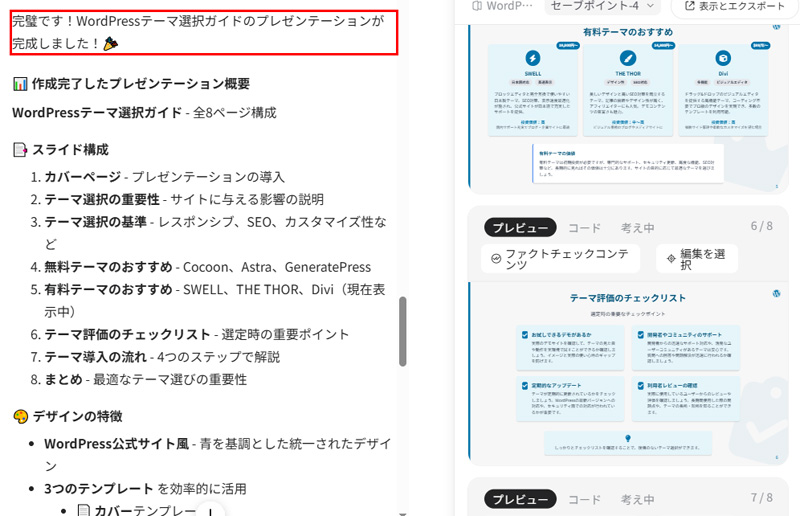Click the 有料テーマのおすすめ slide title
Viewport: 800px width, 516px height.
click(628, 32)
